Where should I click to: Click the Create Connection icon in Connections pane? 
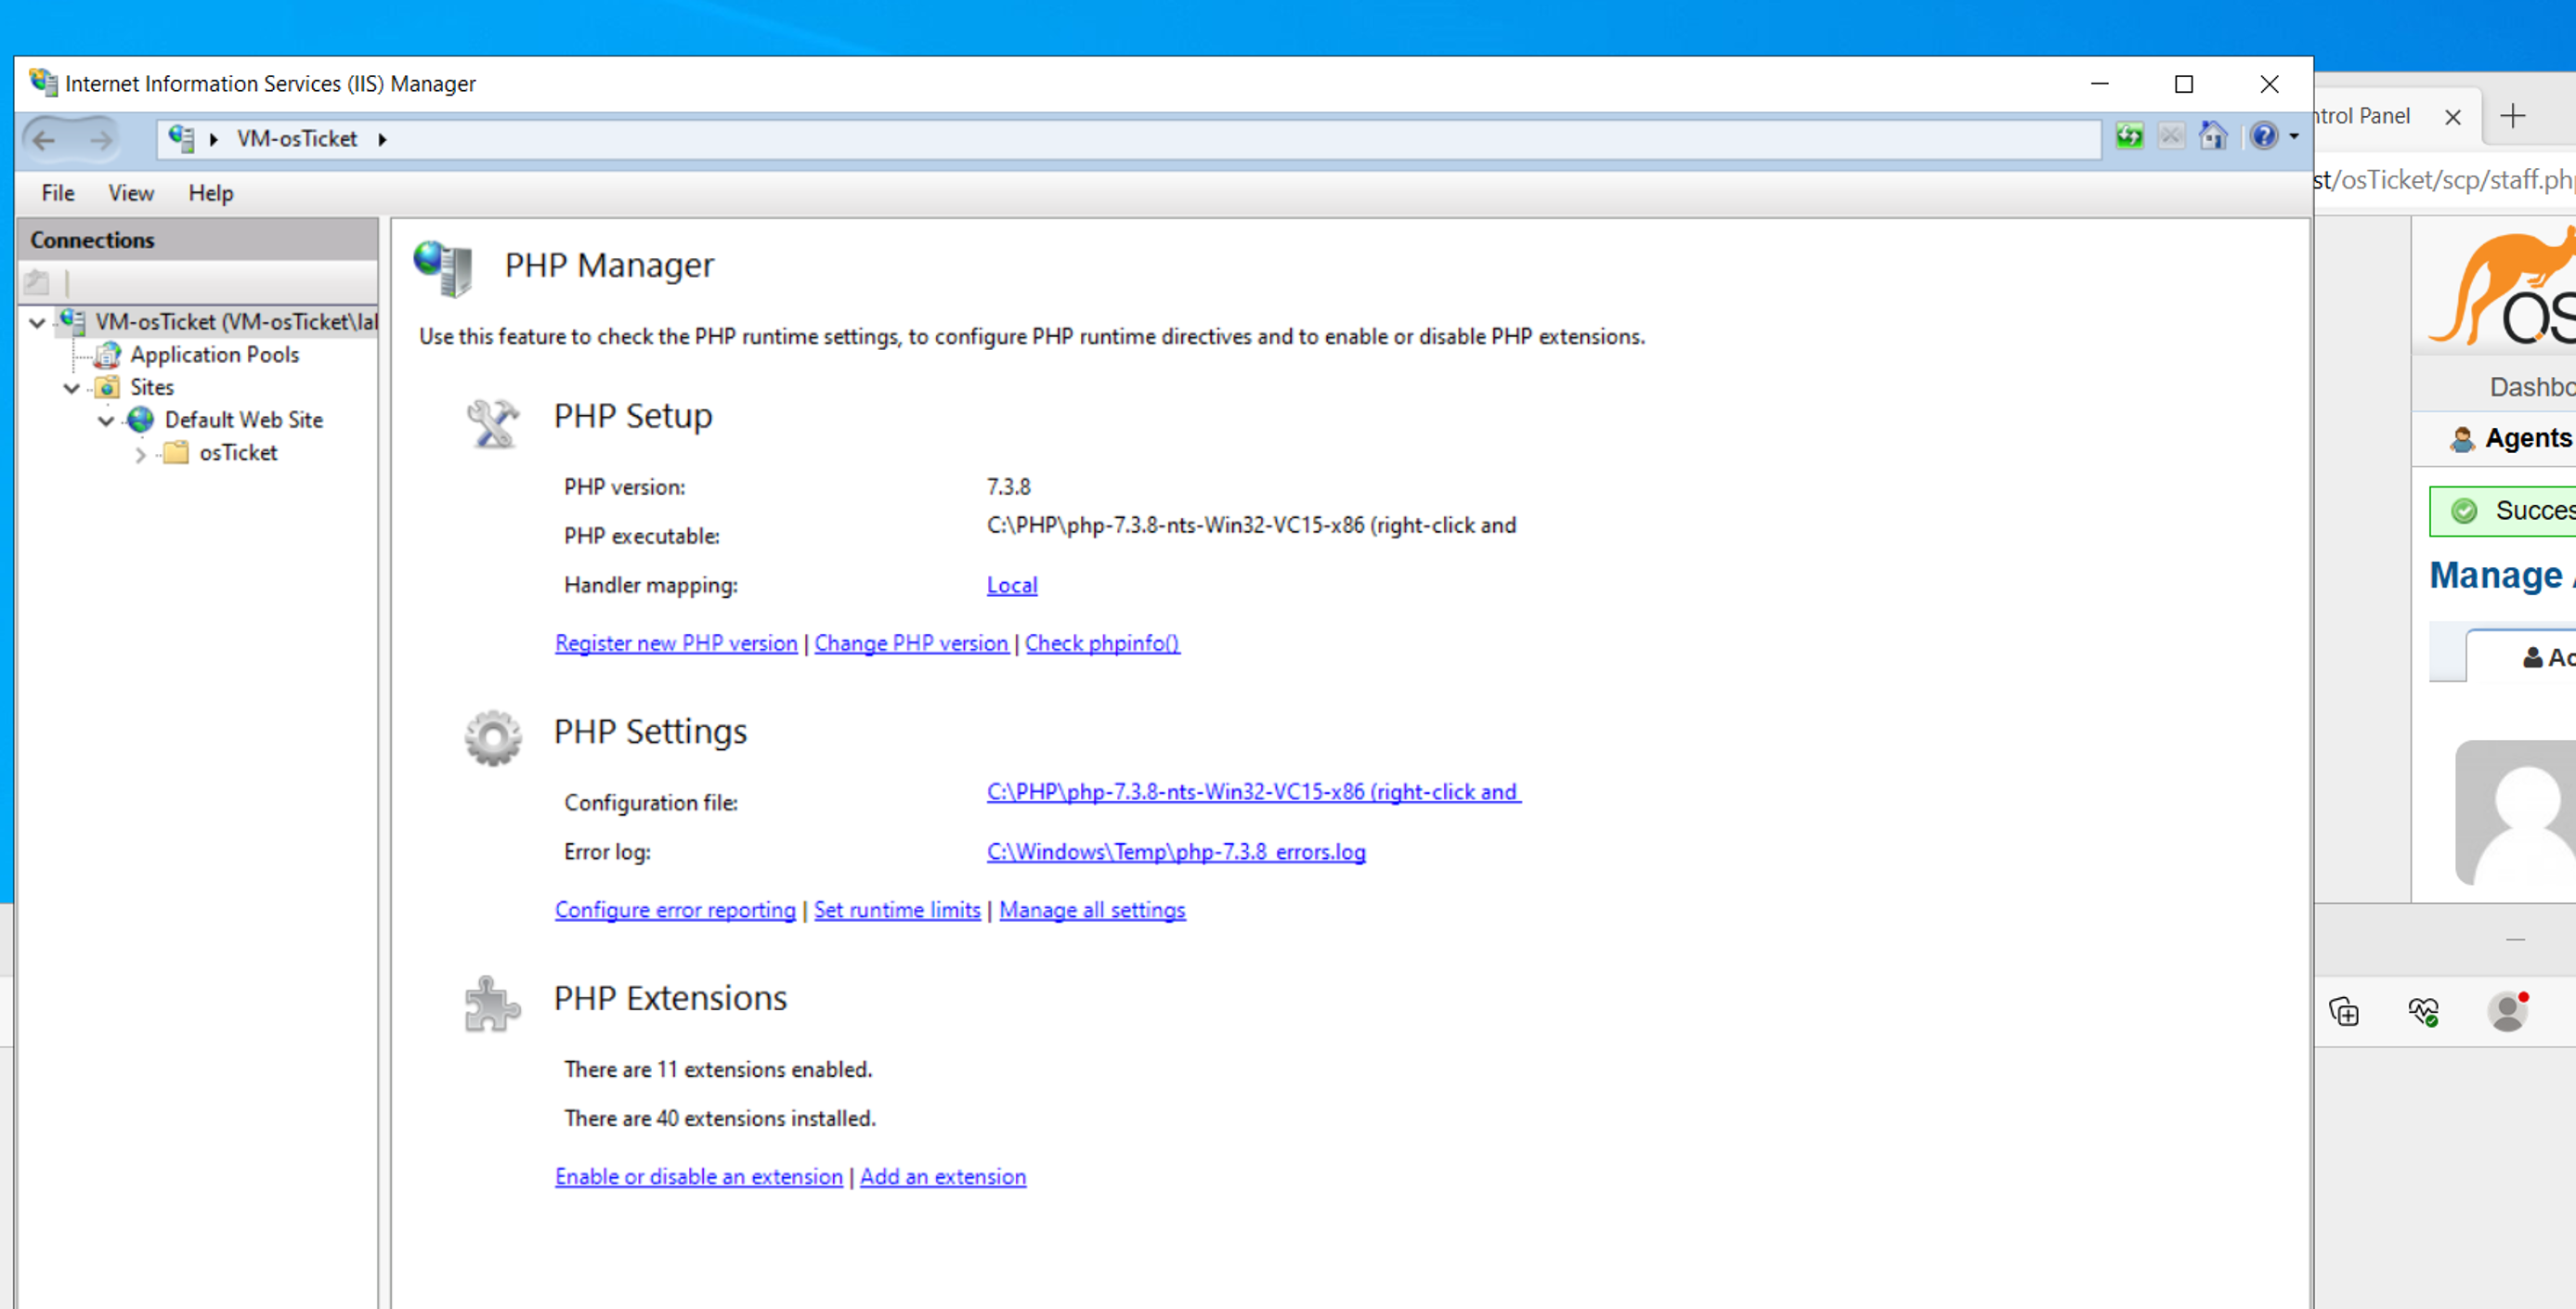(36, 283)
